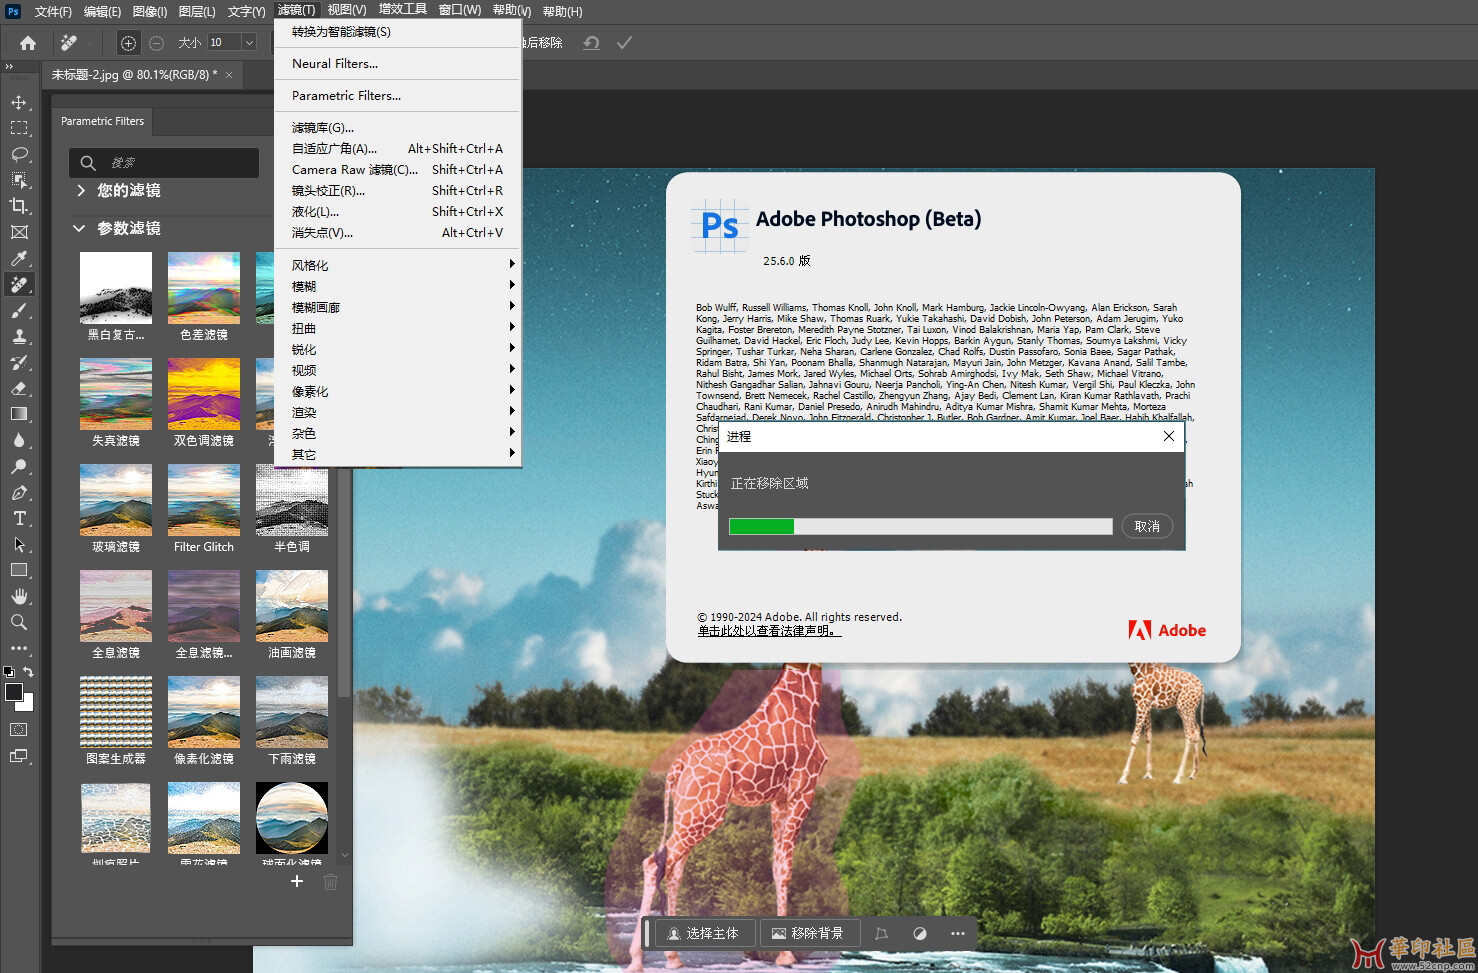Switch to subtract-from-area brush mode
Image resolution: width=1478 pixels, height=973 pixels.
tap(157, 43)
